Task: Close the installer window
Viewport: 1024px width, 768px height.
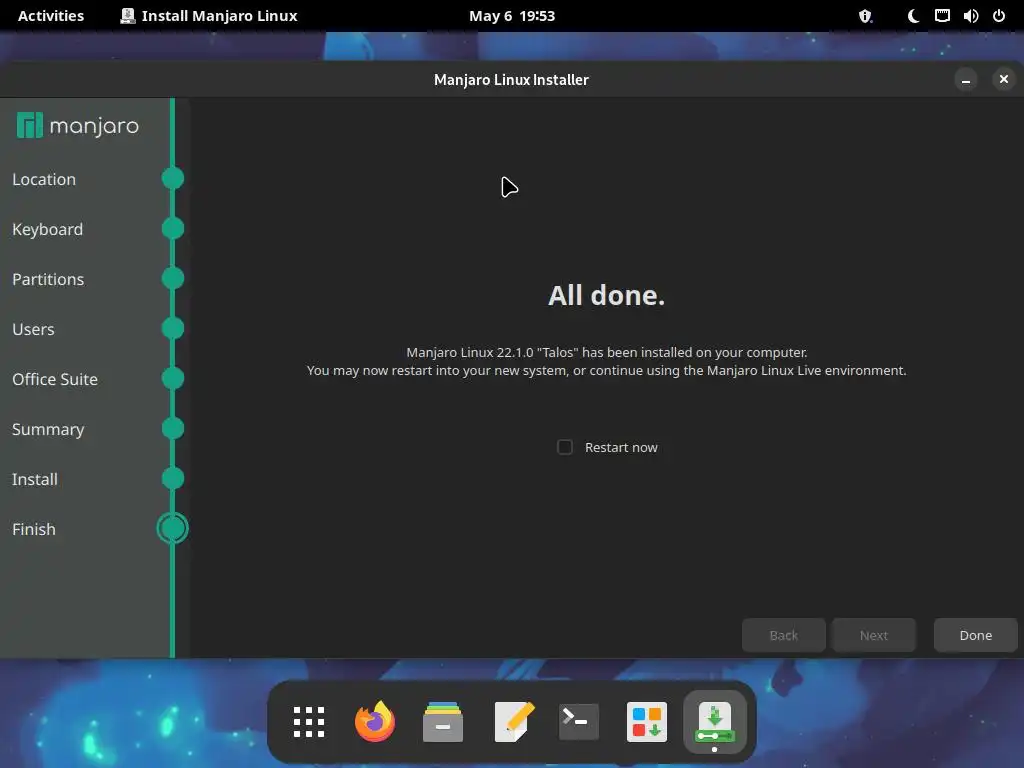Action: [x=1004, y=79]
